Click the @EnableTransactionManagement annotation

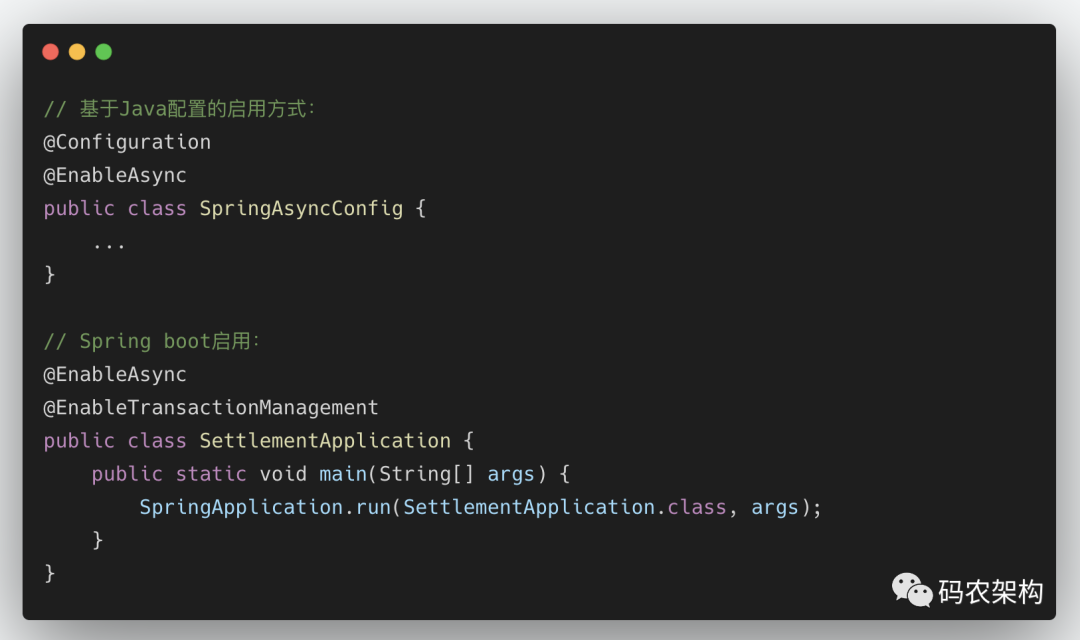coord(211,407)
